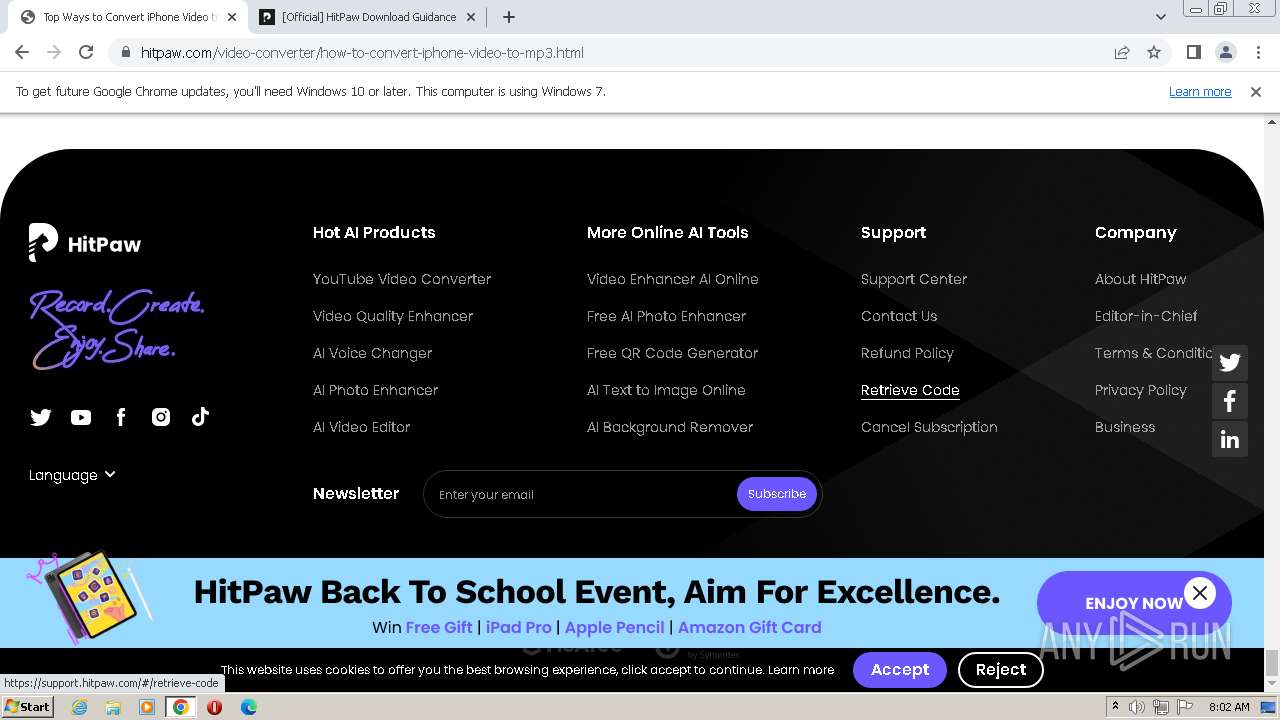Share via floating Facebook side button
This screenshot has width=1280, height=720.
click(1230, 401)
